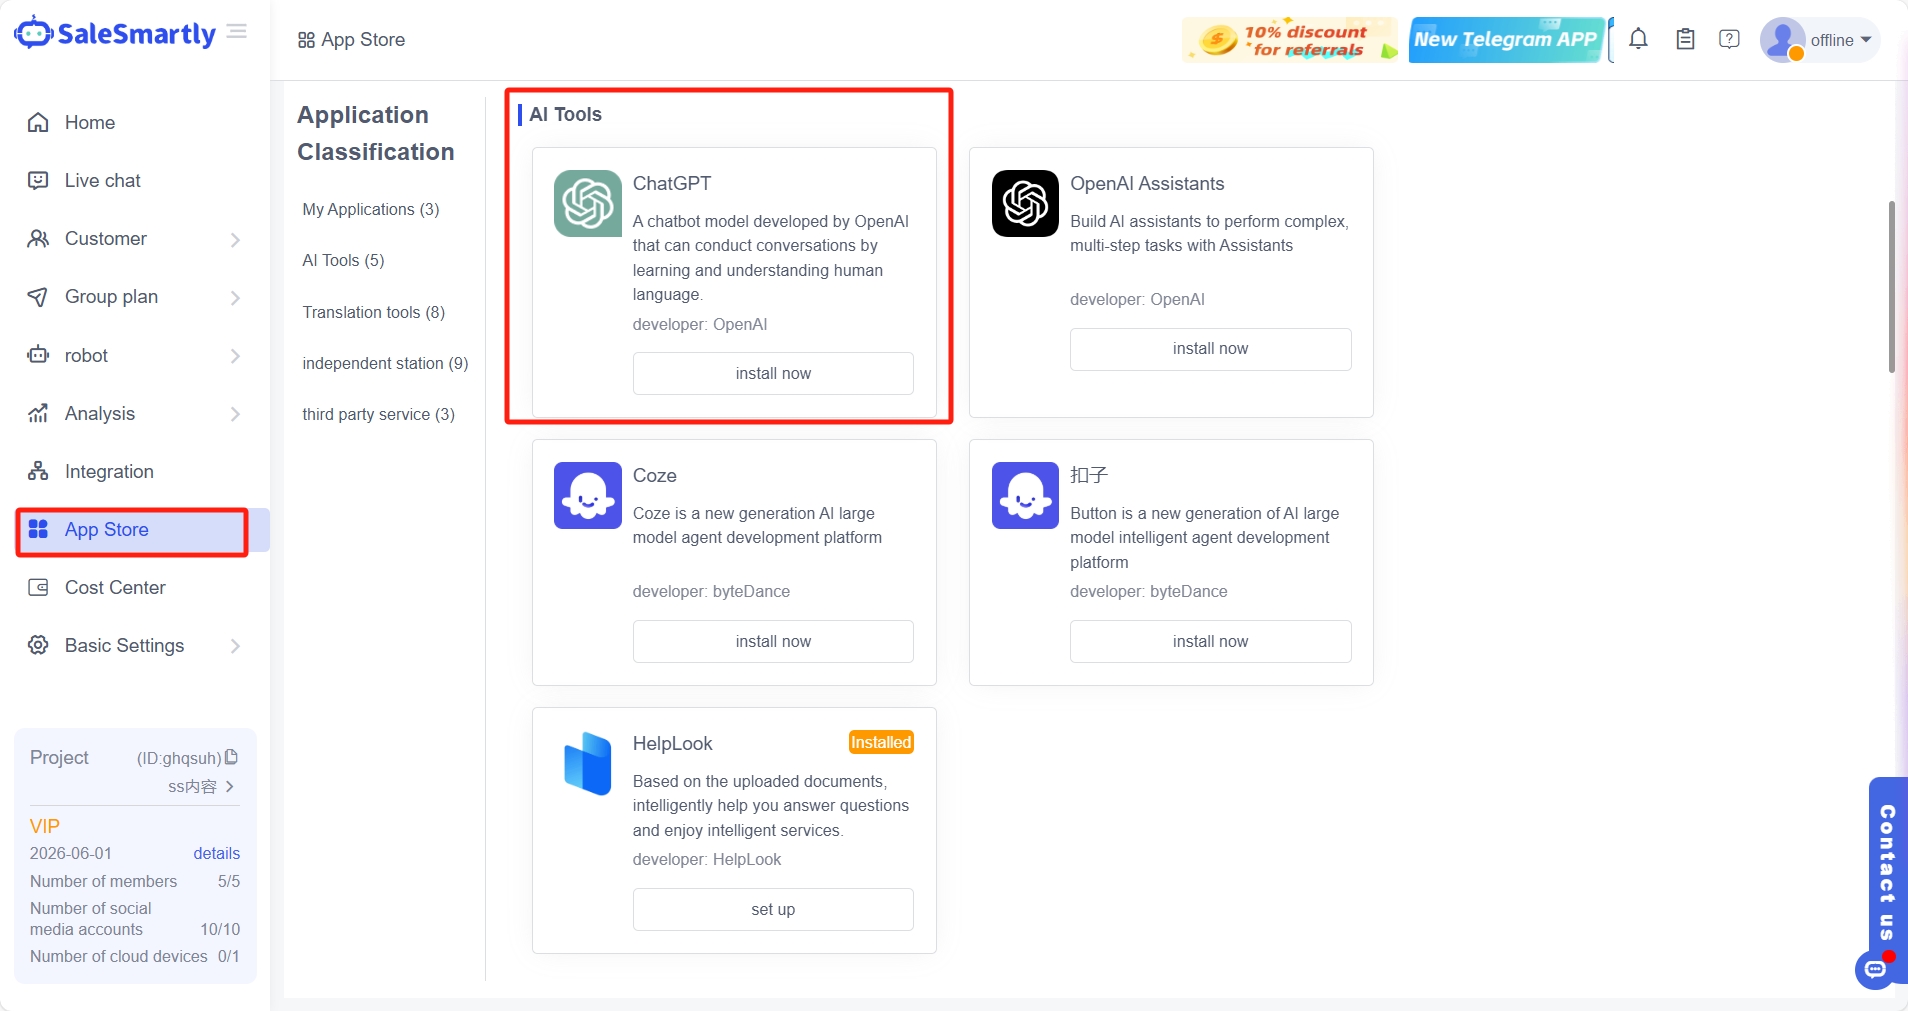Select the Translation tools category

[373, 312]
